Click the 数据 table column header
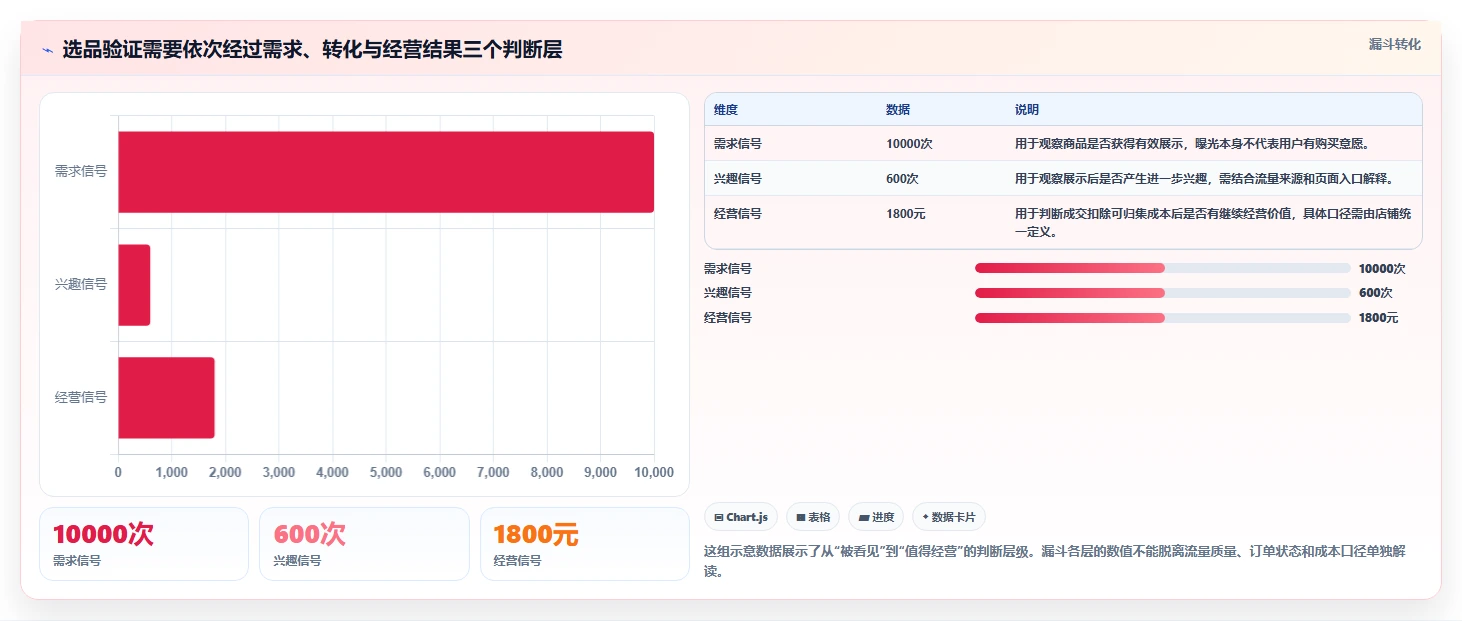 tap(898, 110)
